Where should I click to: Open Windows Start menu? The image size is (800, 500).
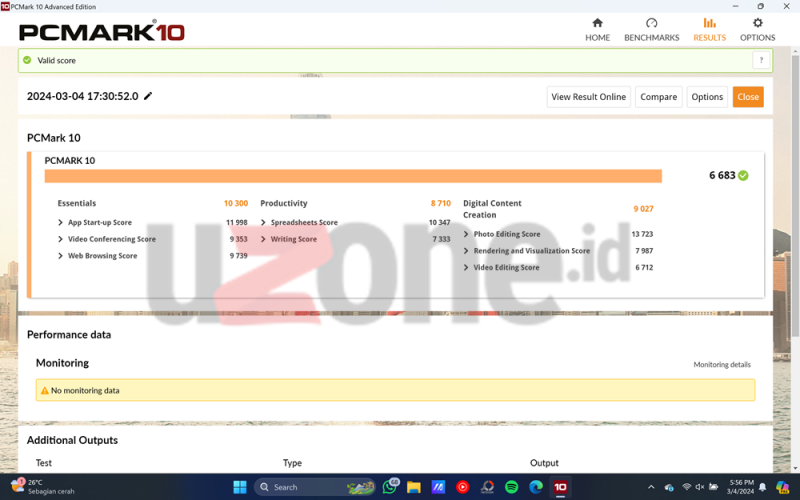tap(240, 487)
